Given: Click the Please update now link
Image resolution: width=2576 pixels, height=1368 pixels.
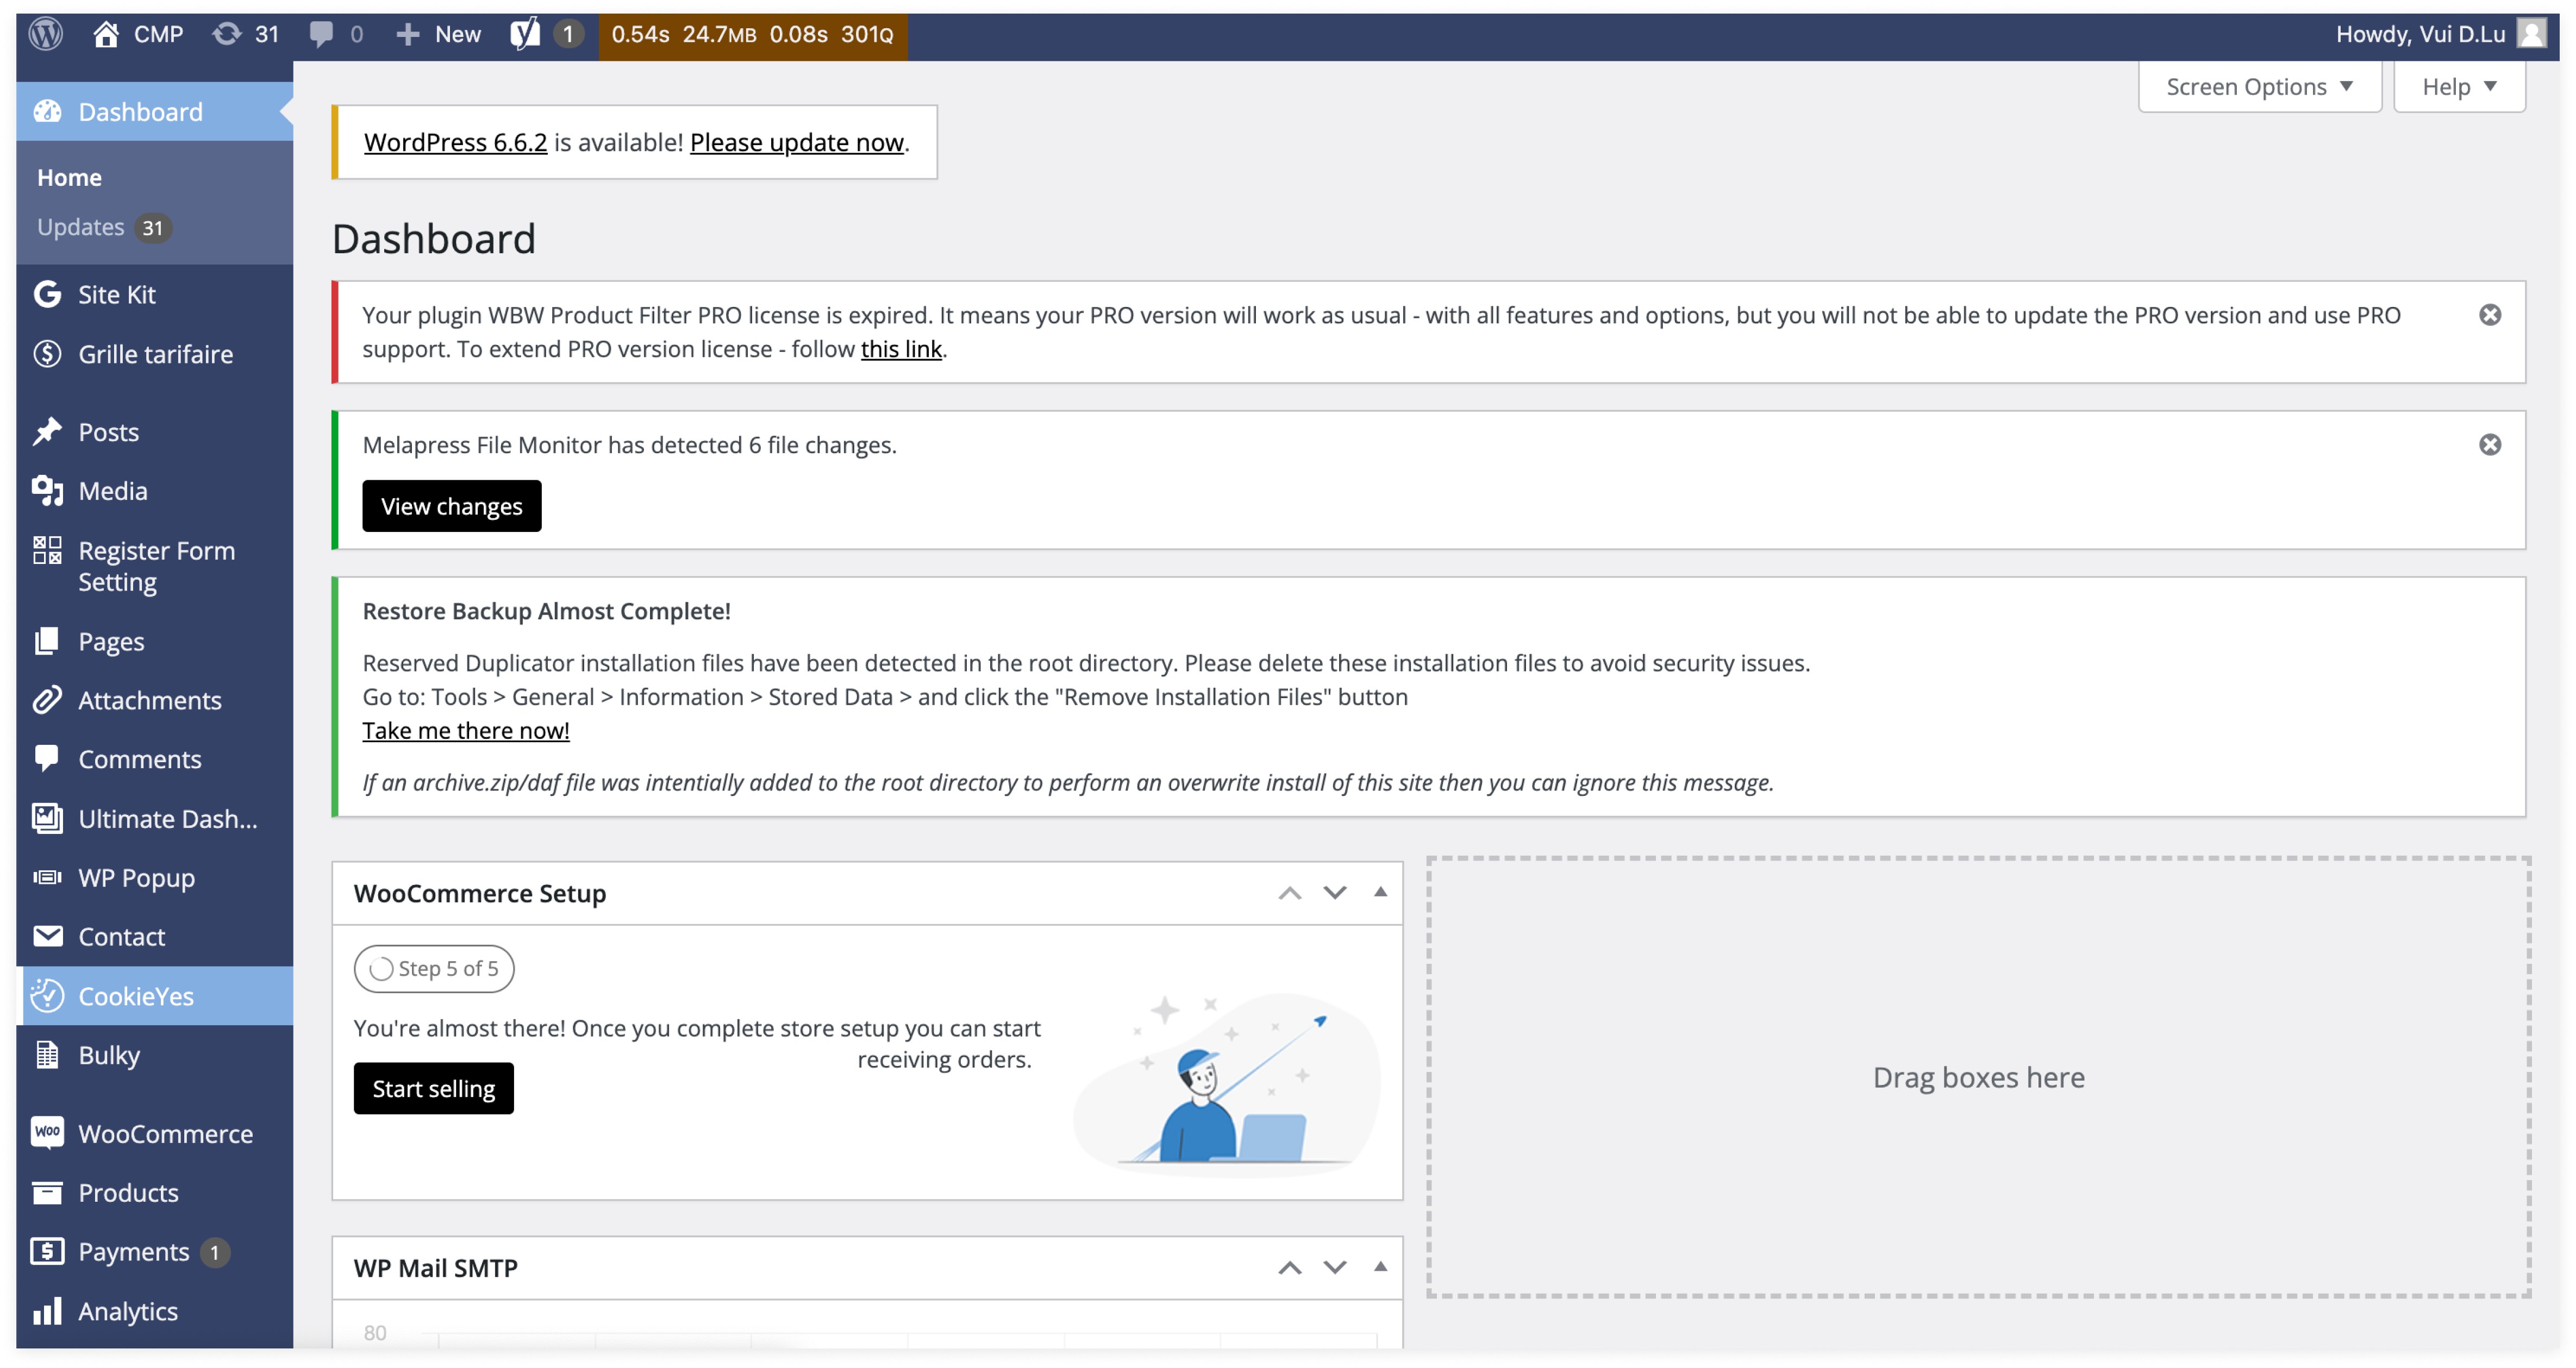Looking at the screenshot, I should coord(796,142).
